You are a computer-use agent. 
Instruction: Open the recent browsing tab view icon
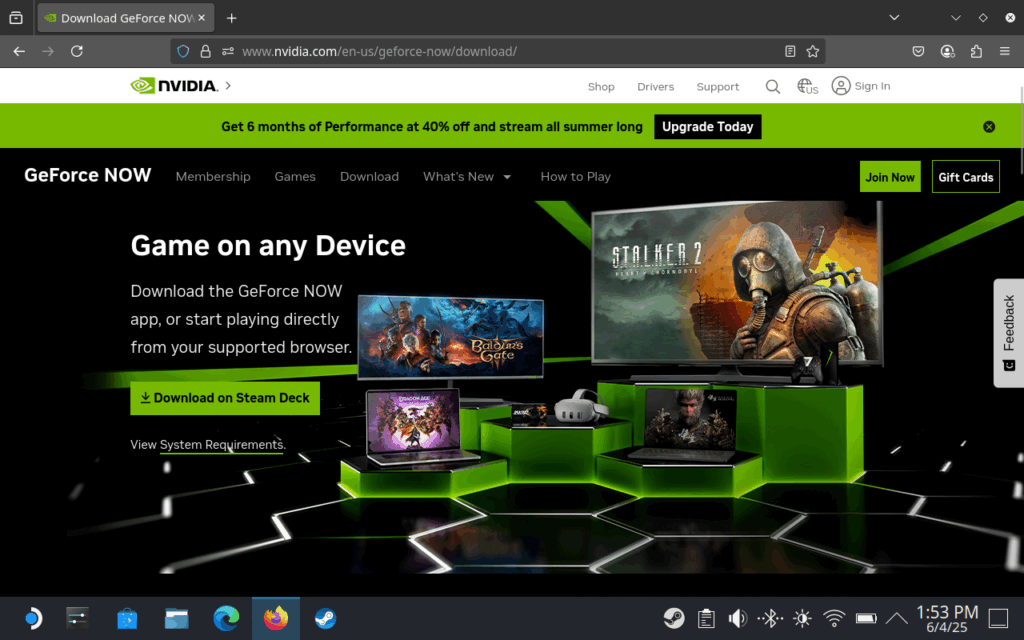click(x=16, y=18)
